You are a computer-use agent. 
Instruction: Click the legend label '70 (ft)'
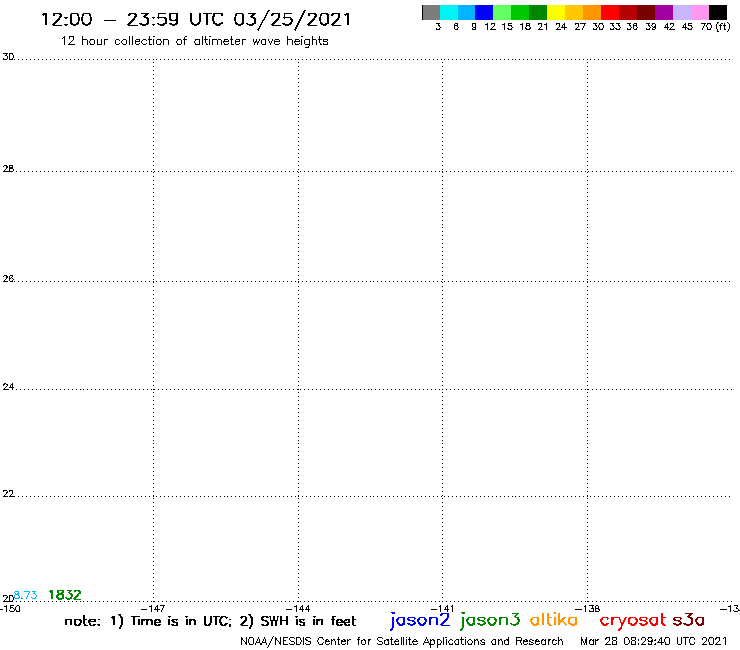[x=715, y=27]
